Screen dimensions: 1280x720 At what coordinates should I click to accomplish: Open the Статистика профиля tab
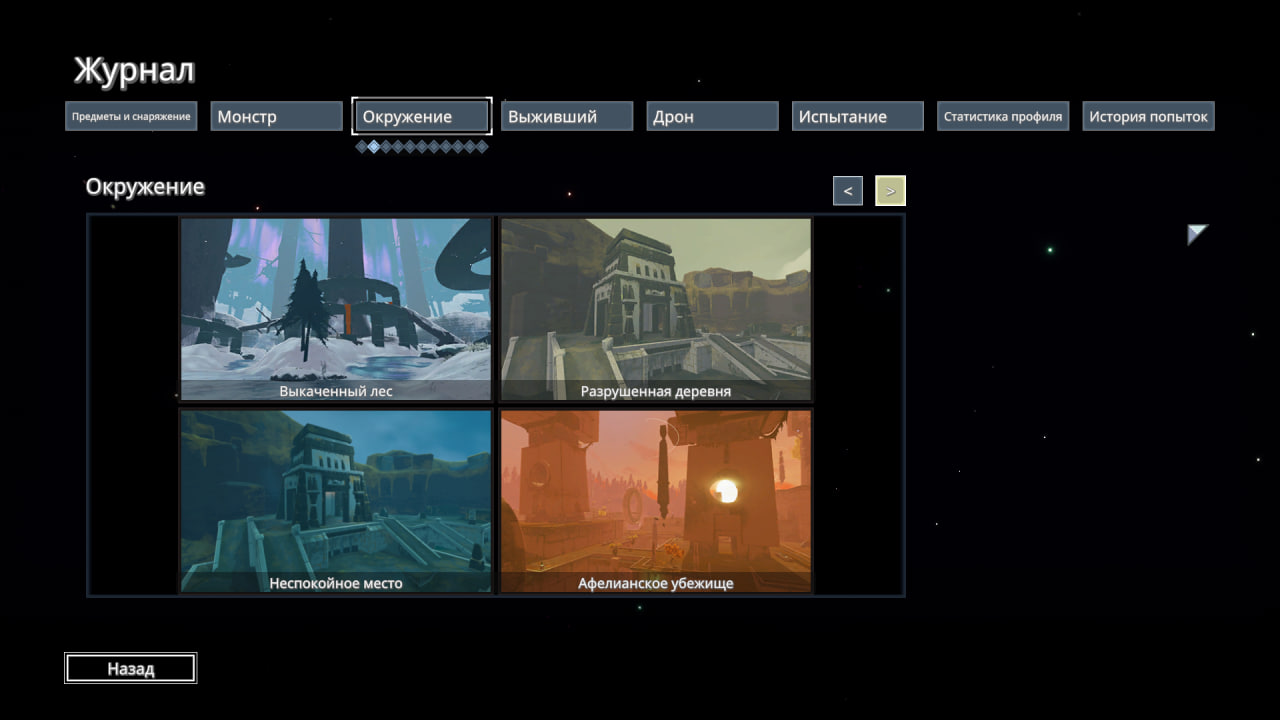tap(1003, 116)
